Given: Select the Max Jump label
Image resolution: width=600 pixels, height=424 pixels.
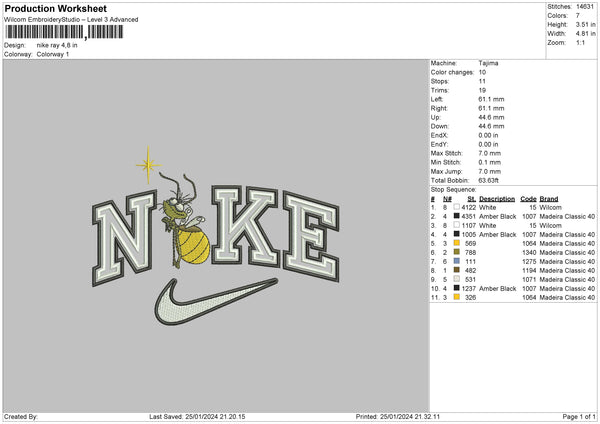Looking at the screenshot, I should [x=447, y=171].
